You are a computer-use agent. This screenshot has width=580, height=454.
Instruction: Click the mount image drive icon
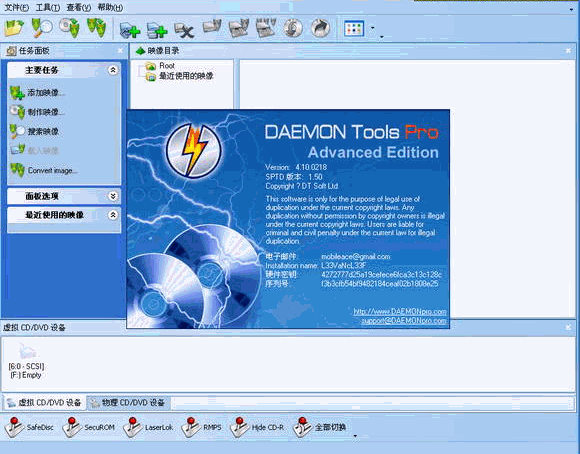pos(212,27)
